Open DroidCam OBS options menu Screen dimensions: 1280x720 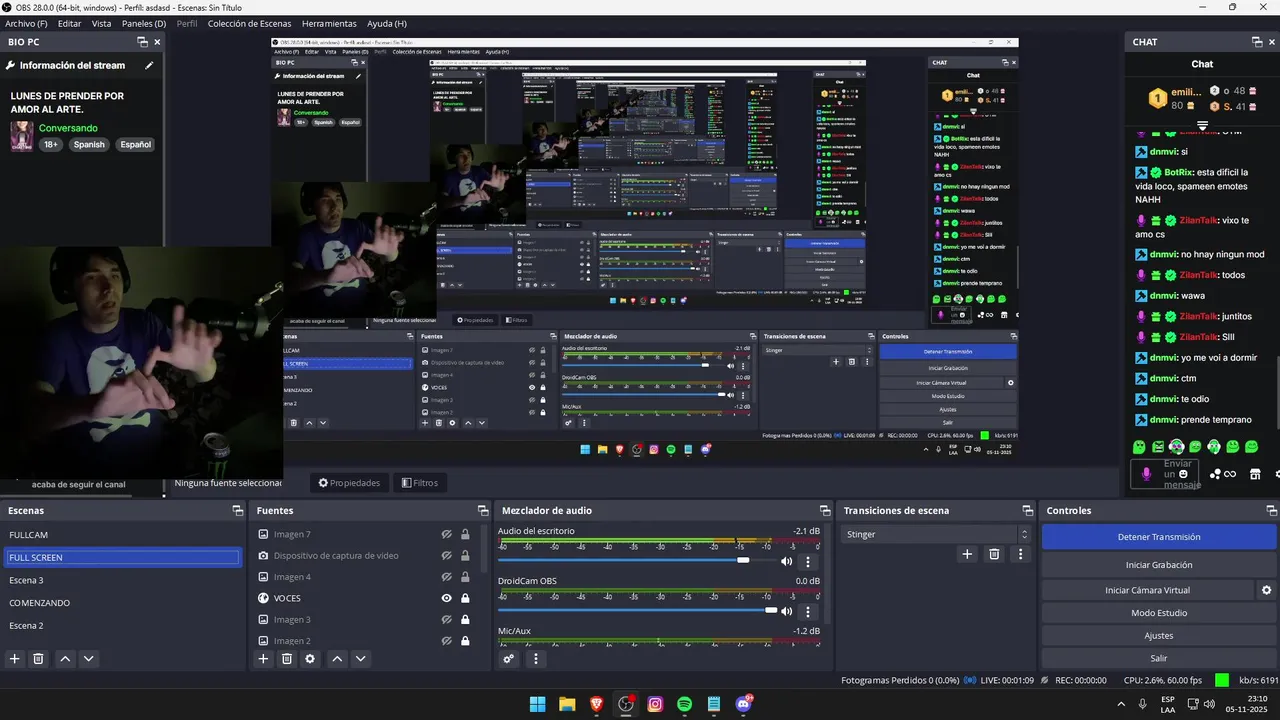click(x=808, y=611)
